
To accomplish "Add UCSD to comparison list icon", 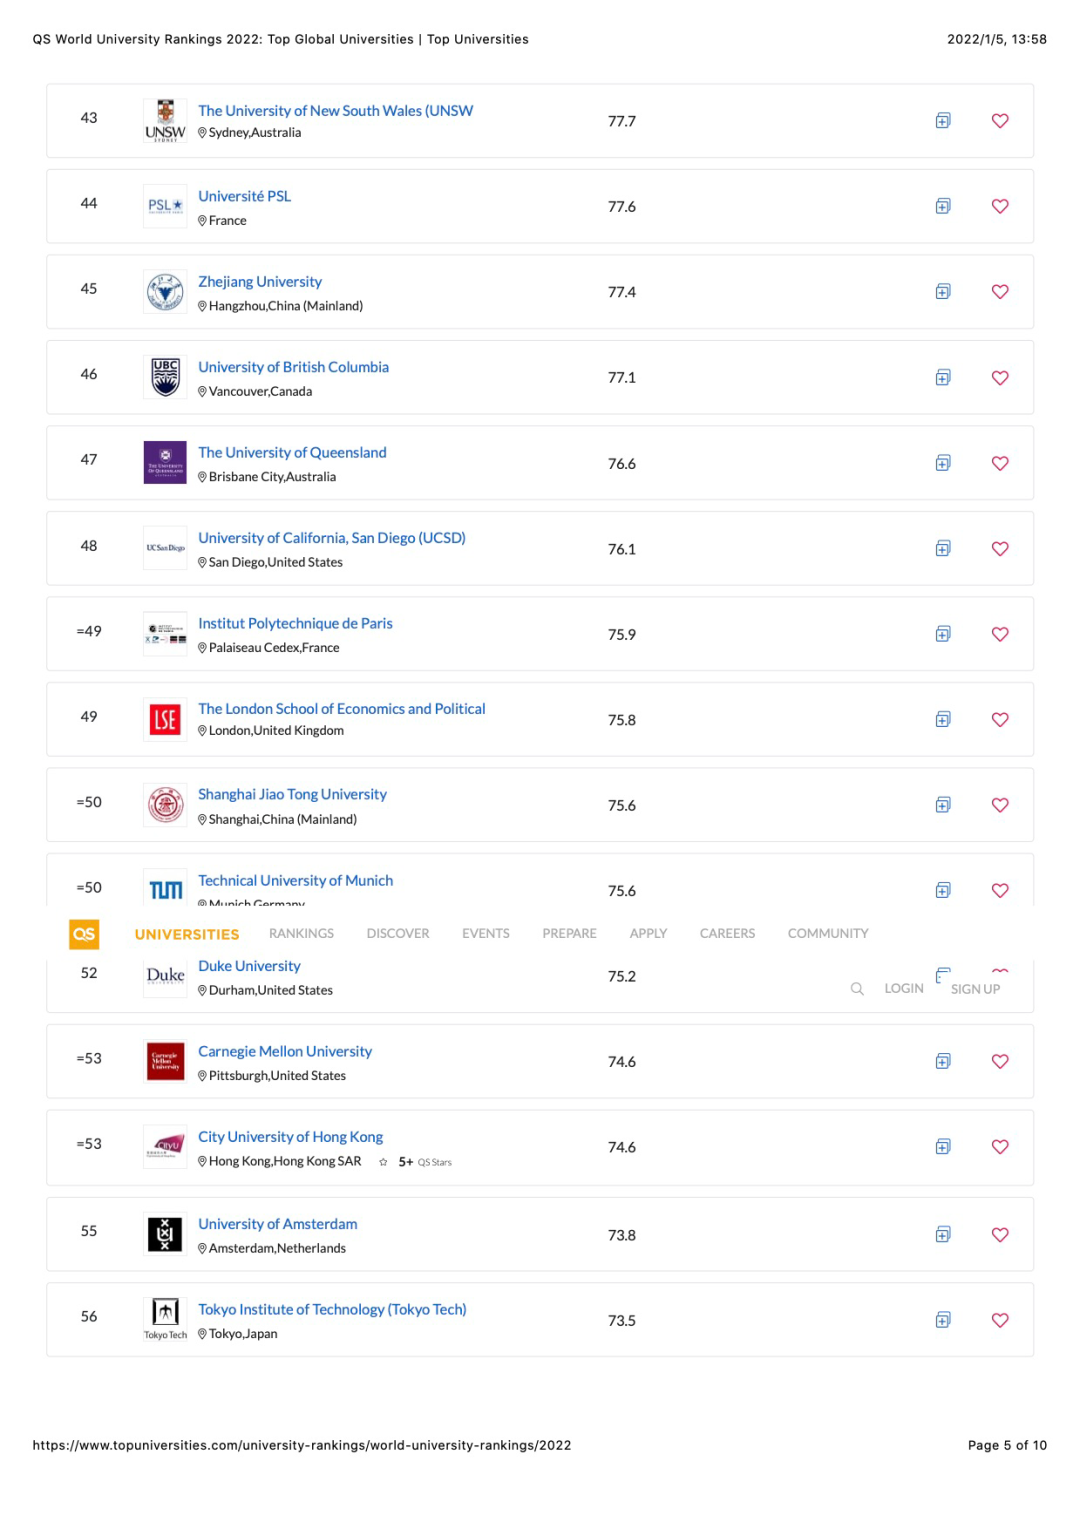I will point(943,549).
